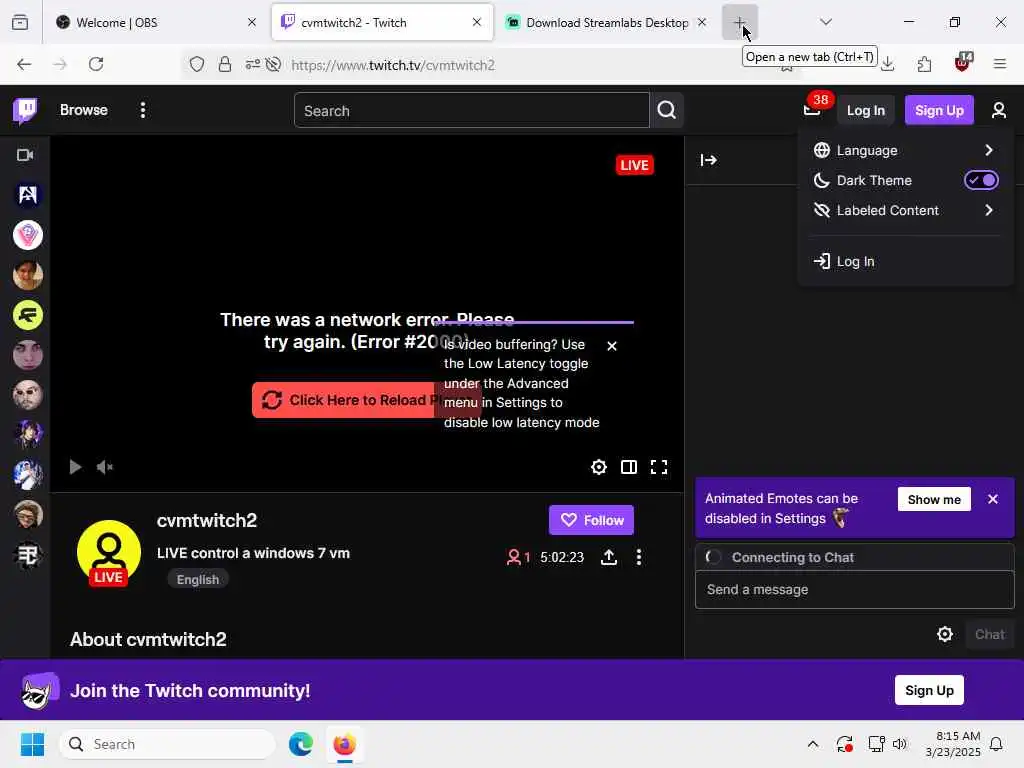Click Here to Reload Player button
The height and width of the screenshot is (768, 1024).
(x=366, y=400)
